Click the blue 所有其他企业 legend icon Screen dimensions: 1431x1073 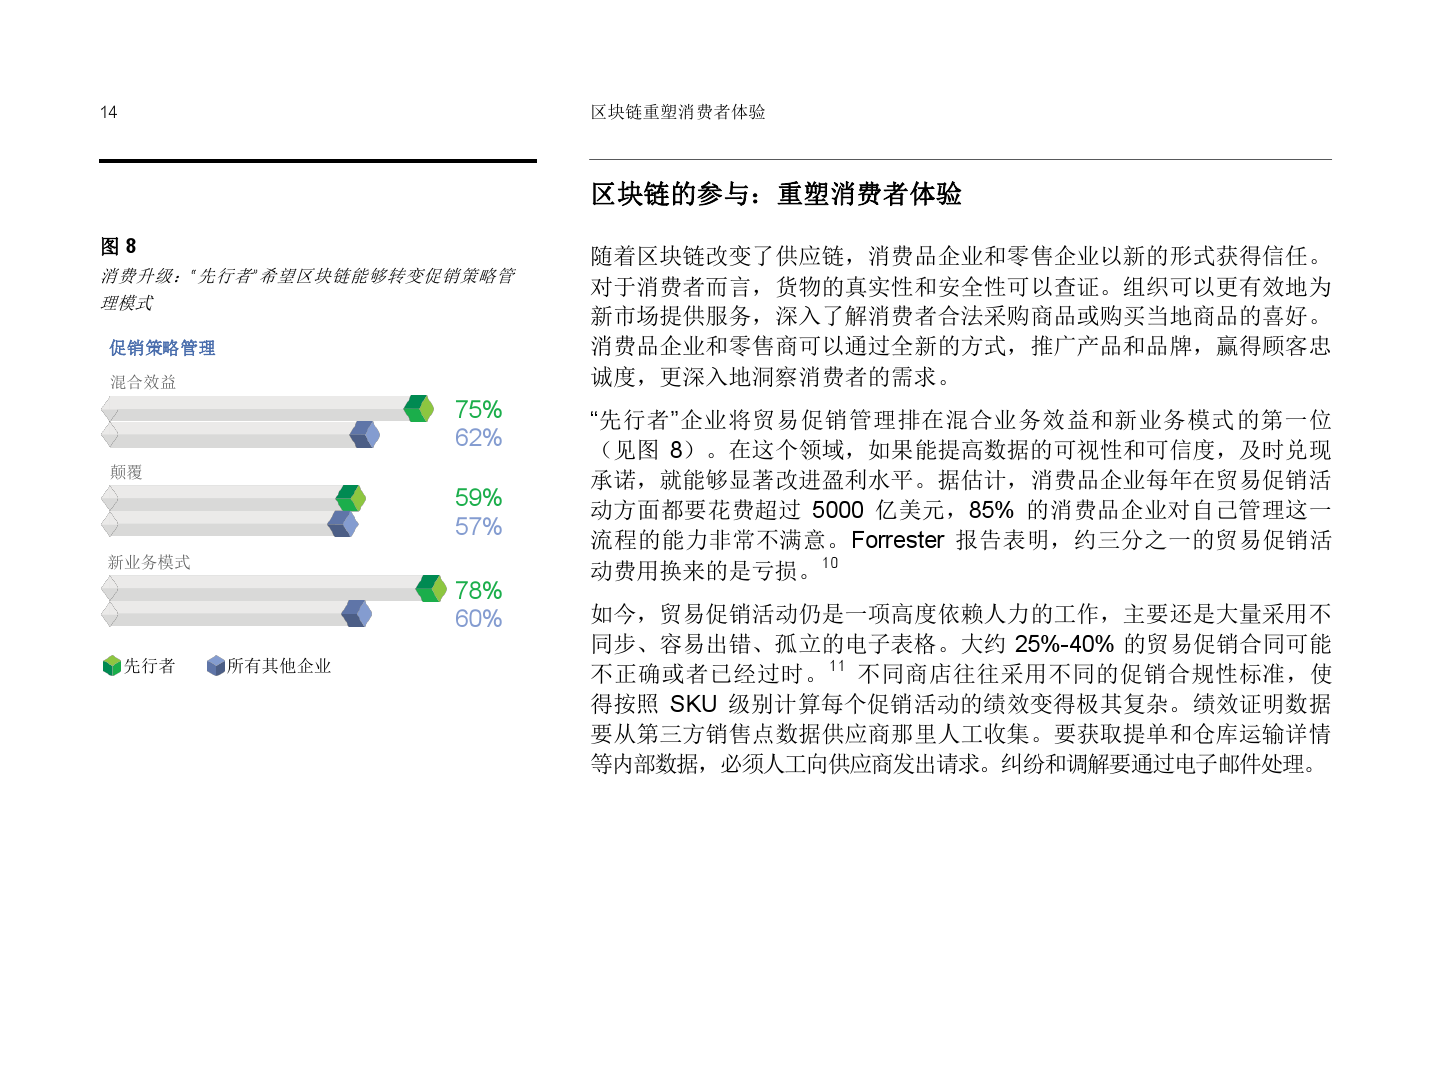[x=215, y=666]
